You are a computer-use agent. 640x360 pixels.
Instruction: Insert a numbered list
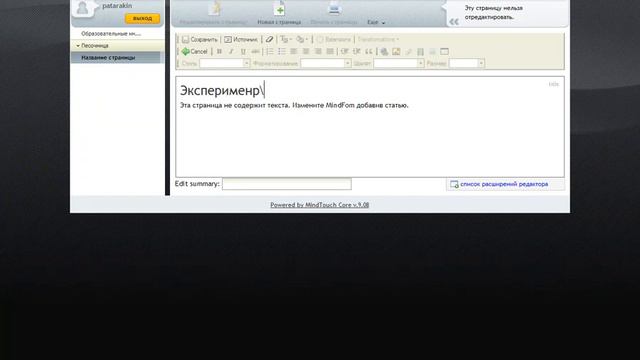point(270,51)
